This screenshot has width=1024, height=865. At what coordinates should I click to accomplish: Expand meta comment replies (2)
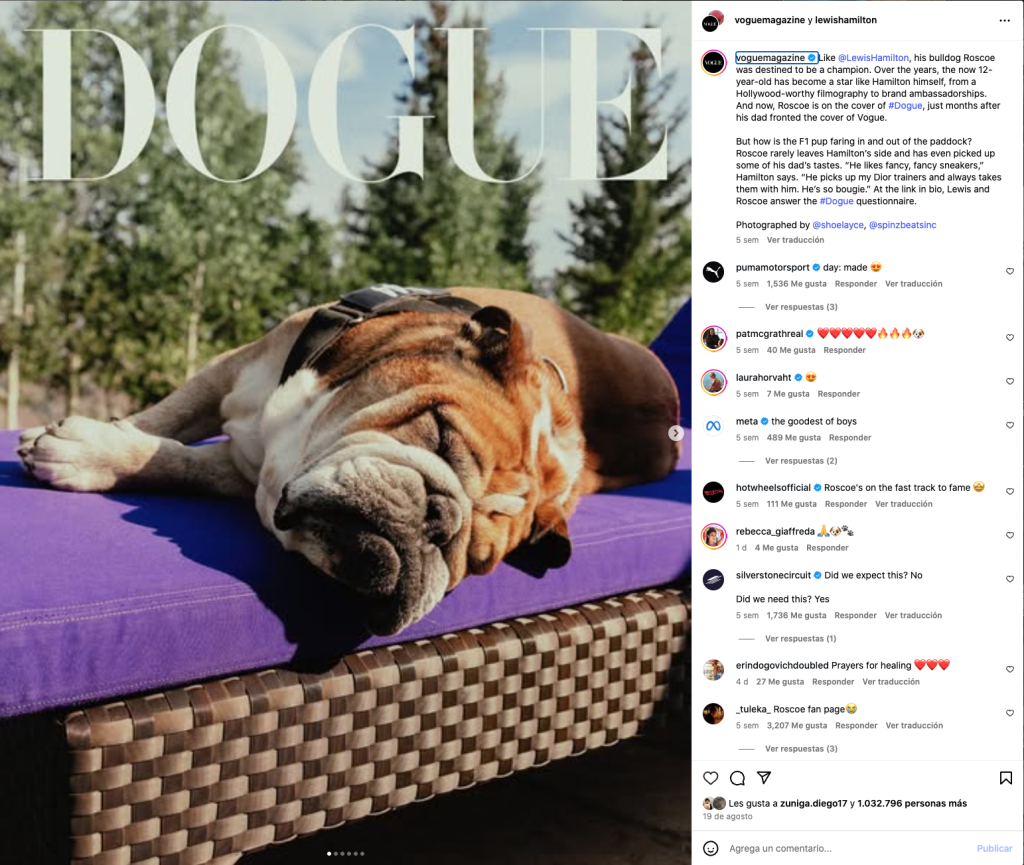[801, 461]
